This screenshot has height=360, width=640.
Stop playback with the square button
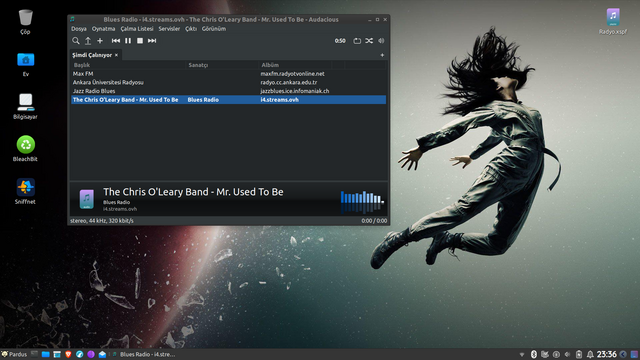(140, 41)
